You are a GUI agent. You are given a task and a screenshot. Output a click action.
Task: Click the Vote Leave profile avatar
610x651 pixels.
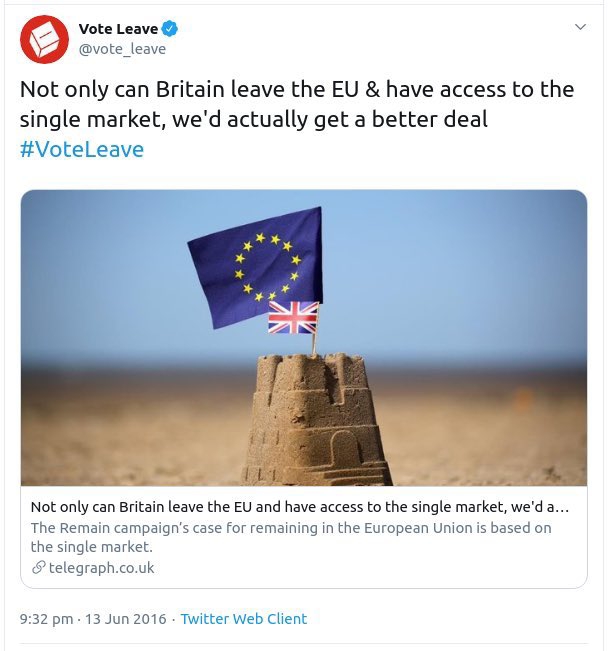pyautogui.click(x=44, y=38)
